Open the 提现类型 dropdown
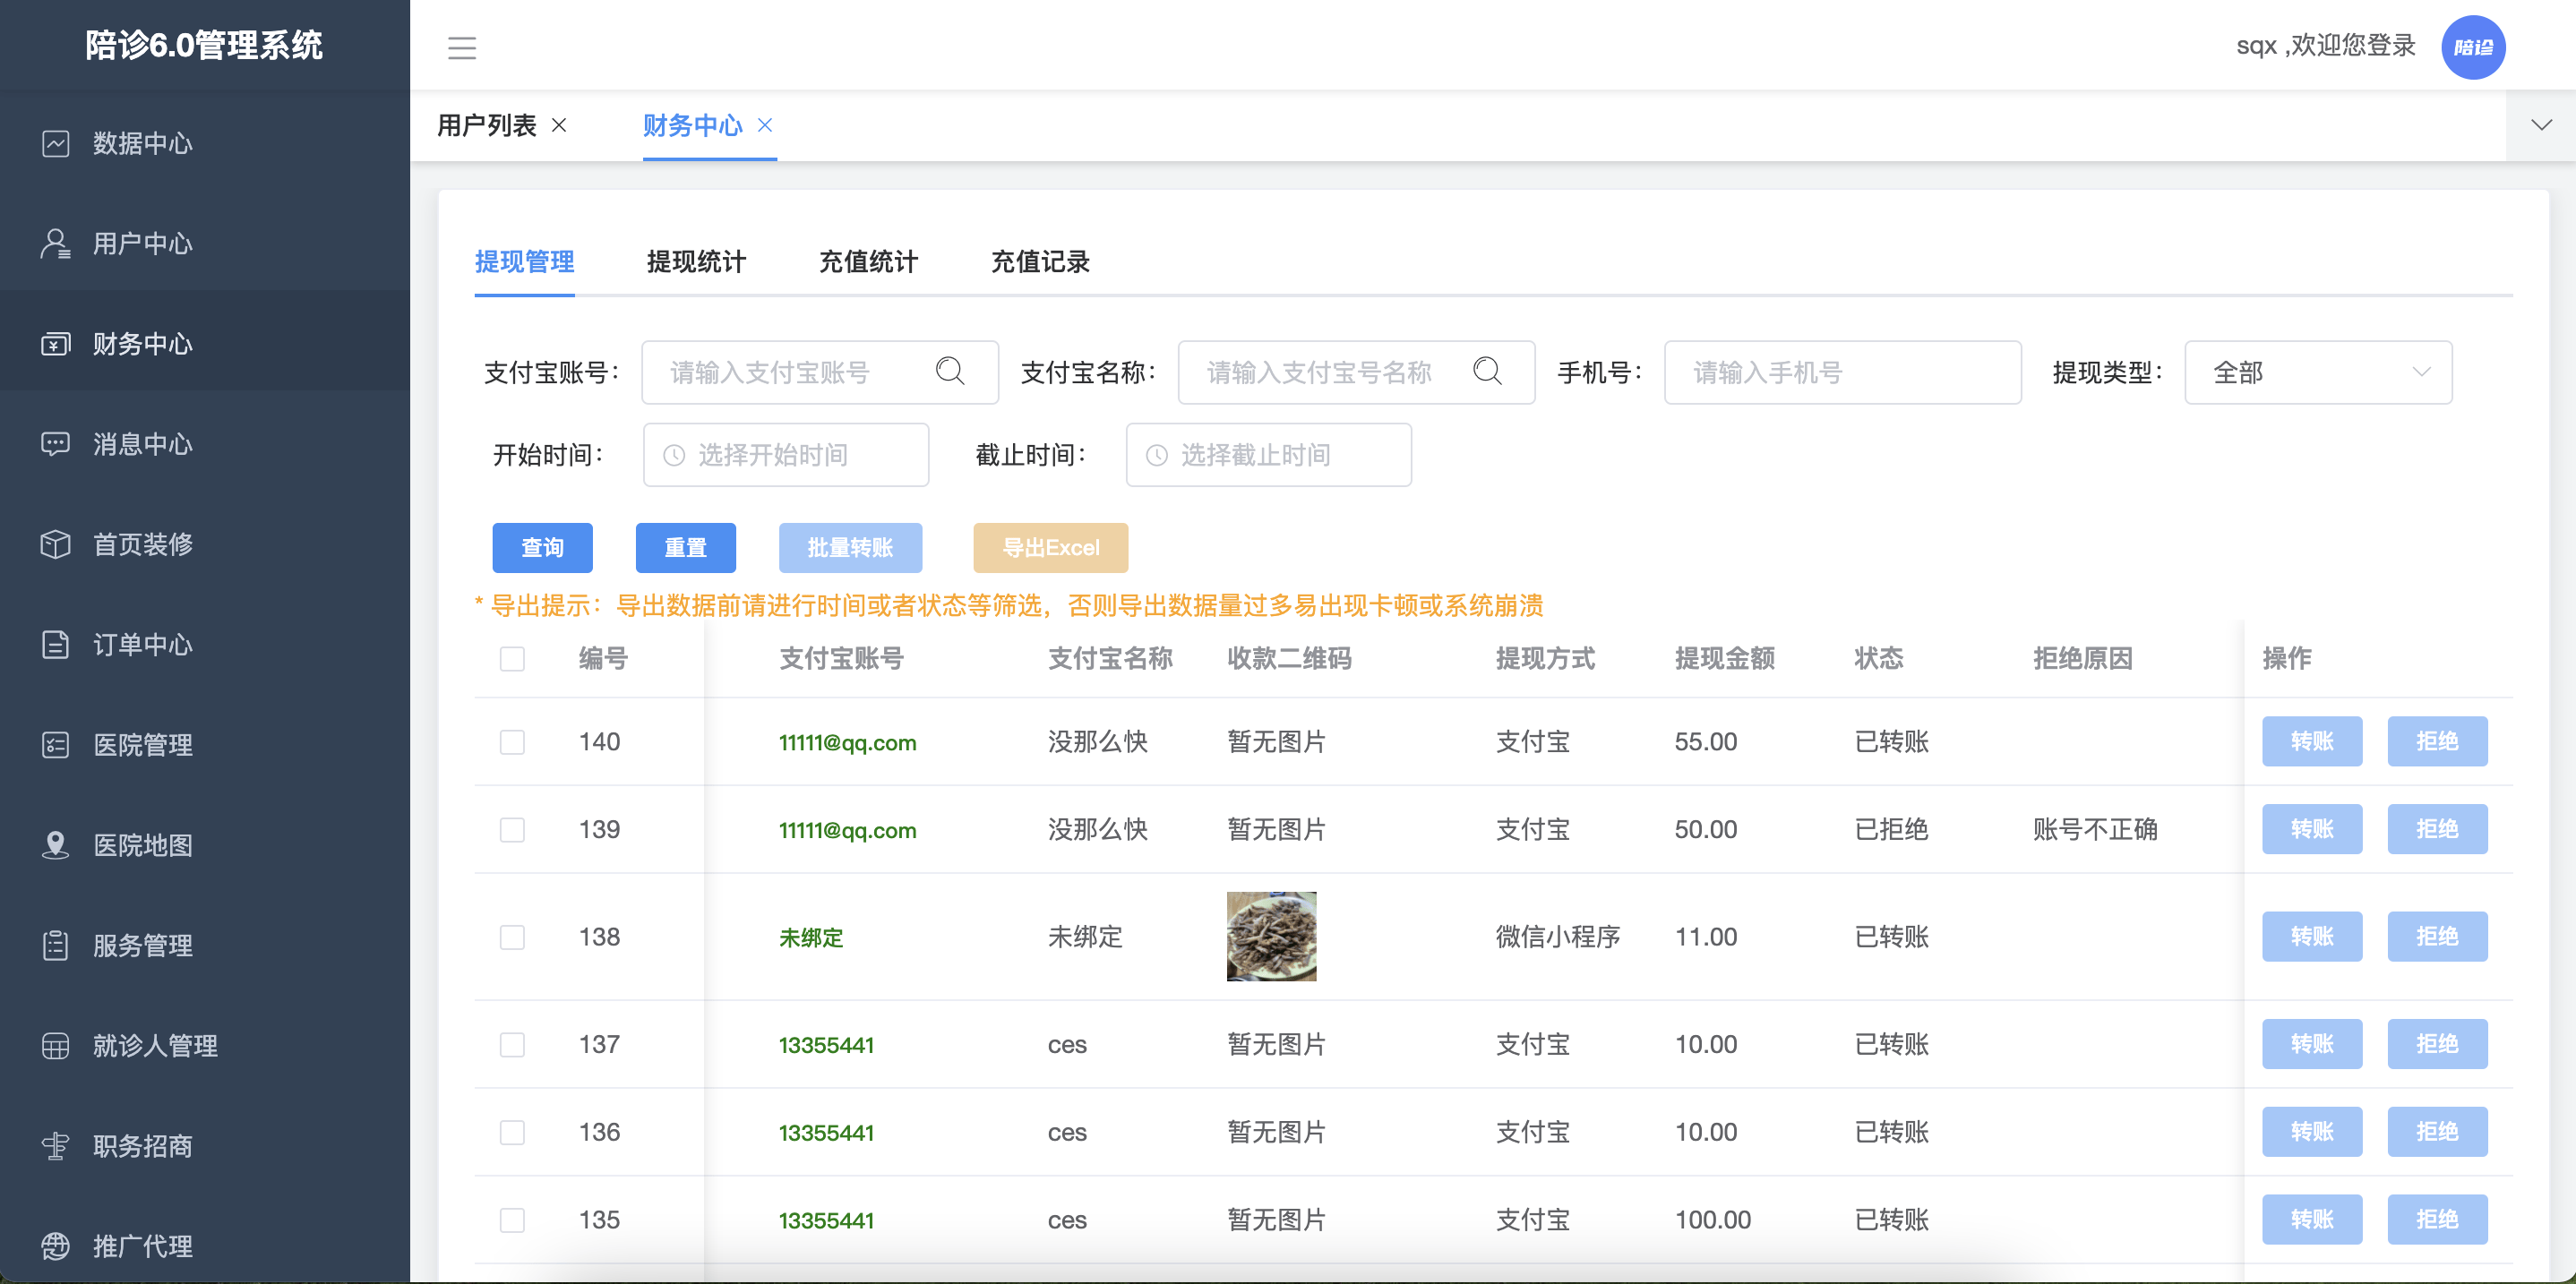Screen dimensions: 2576x1284 (2317, 372)
